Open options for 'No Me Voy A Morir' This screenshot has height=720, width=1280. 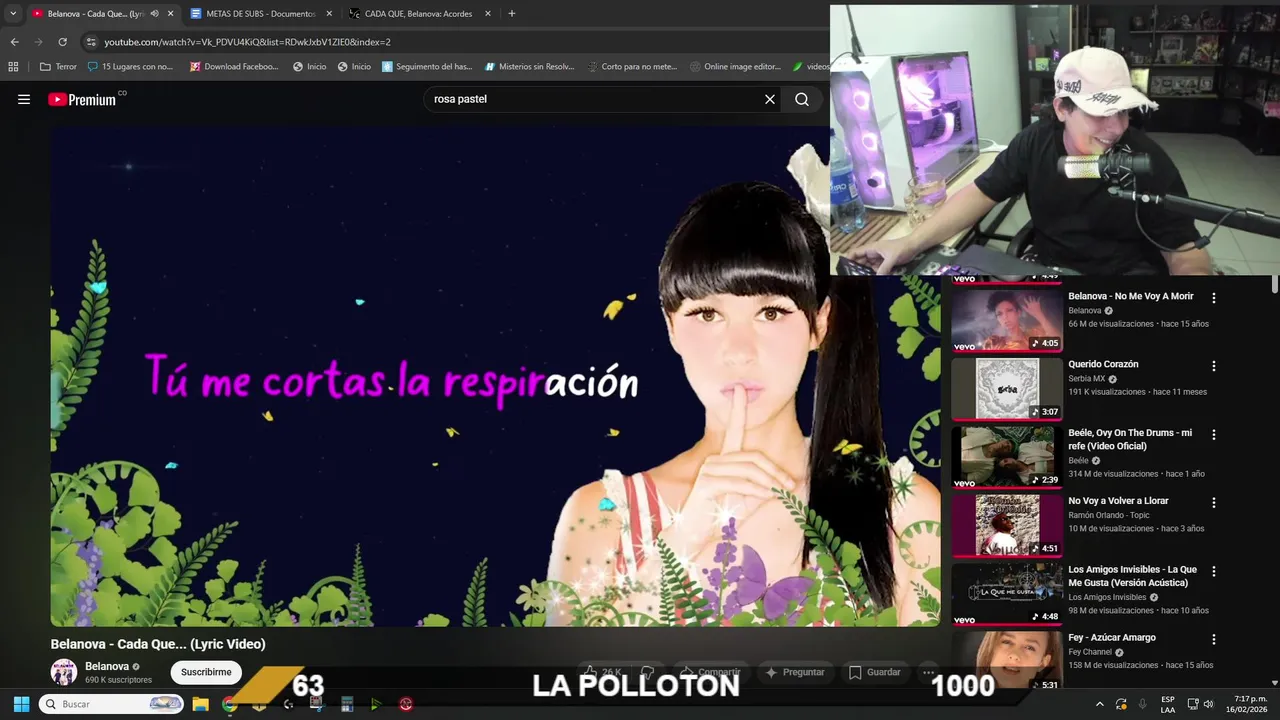click(1214, 298)
